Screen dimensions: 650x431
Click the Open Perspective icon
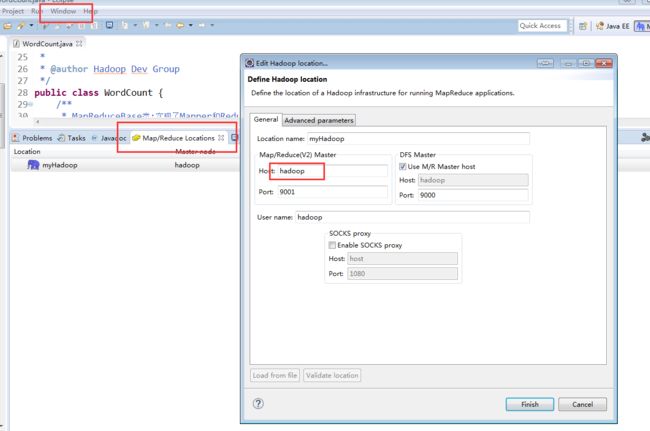pos(583,26)
